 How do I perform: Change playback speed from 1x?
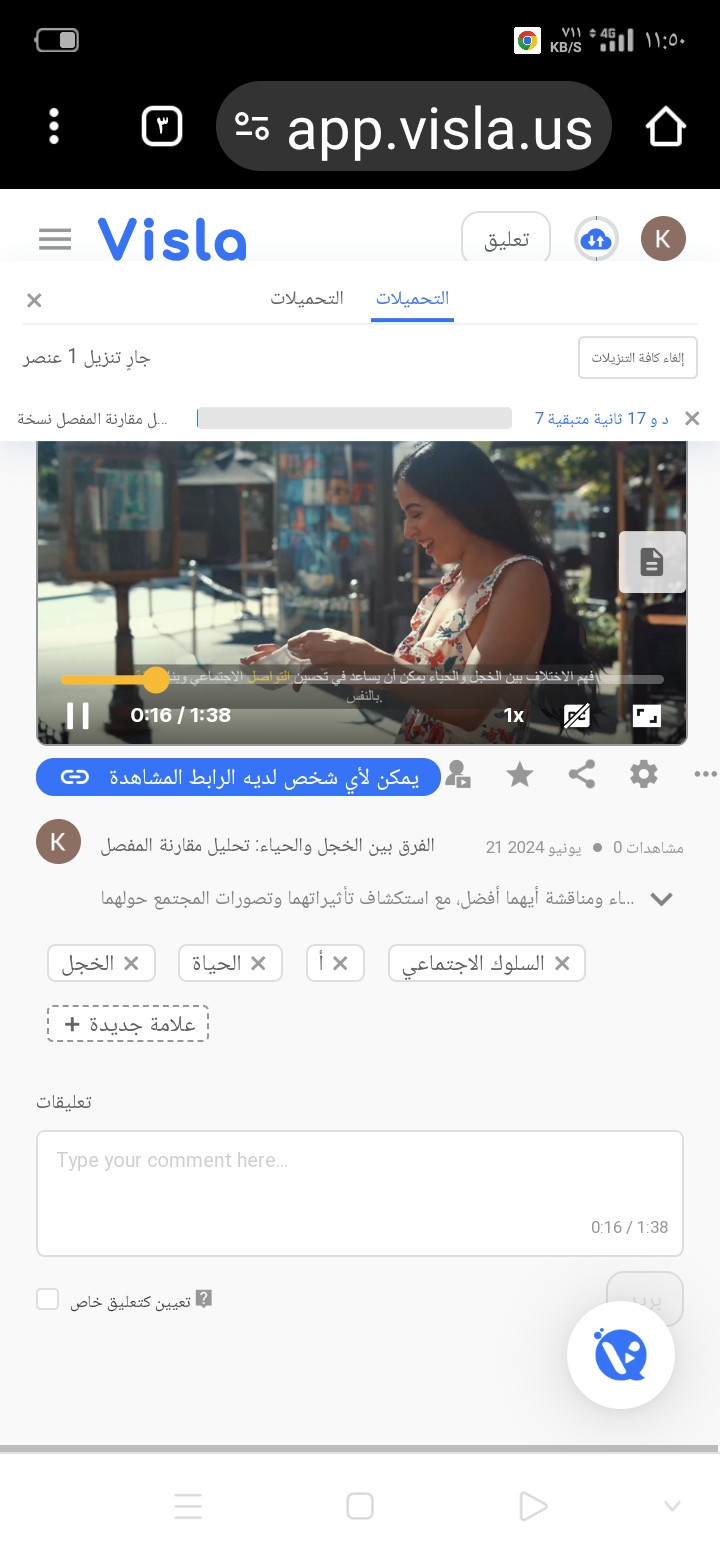[514, 715]
